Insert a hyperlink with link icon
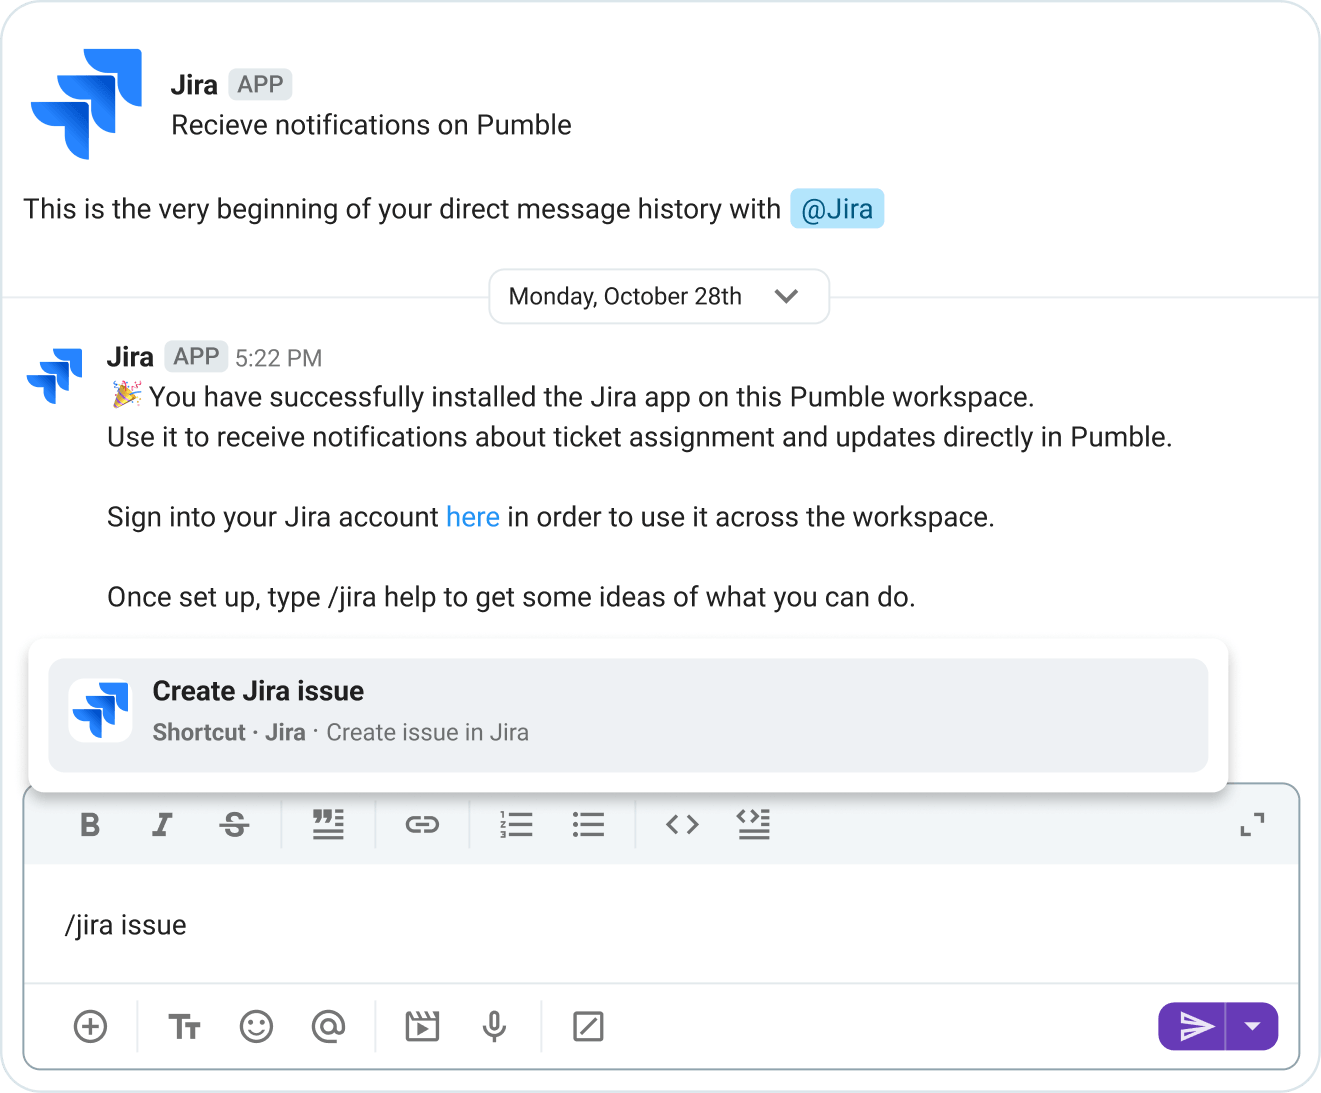 click(422, 825)
